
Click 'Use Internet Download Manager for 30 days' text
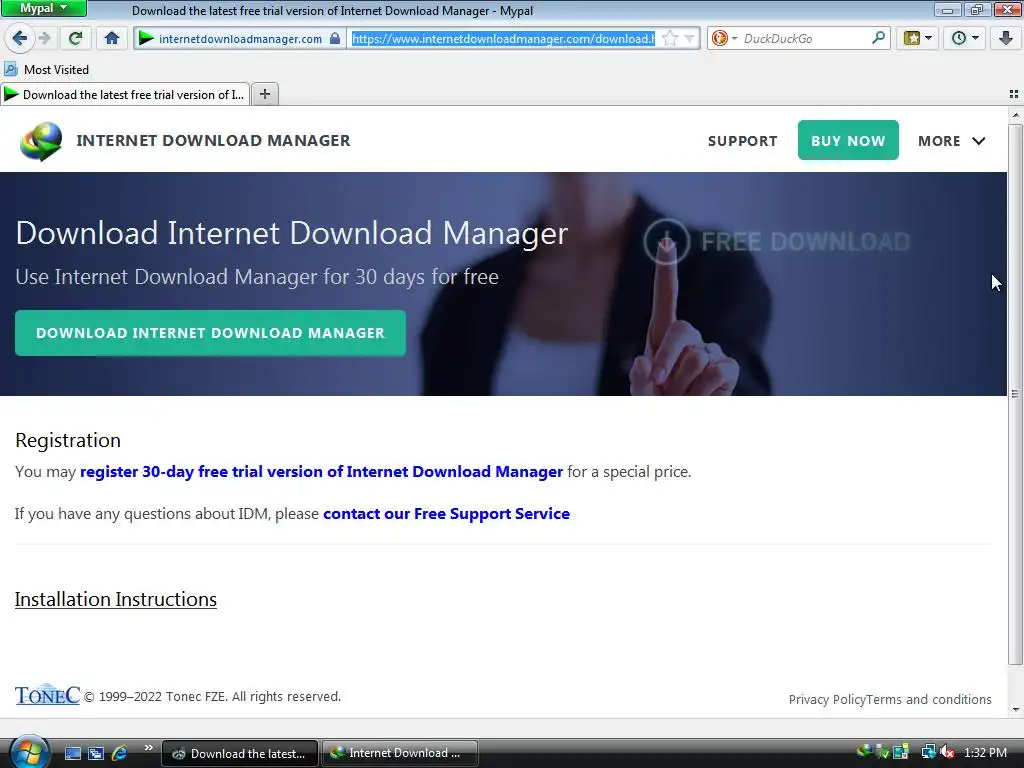257,277
